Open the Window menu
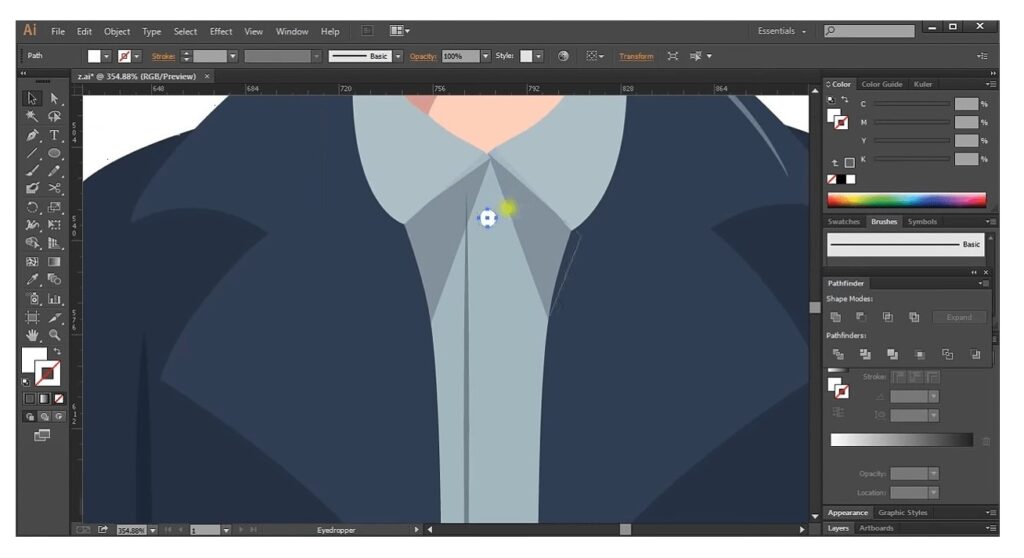The image size is (1024, 558). (292, 31)
